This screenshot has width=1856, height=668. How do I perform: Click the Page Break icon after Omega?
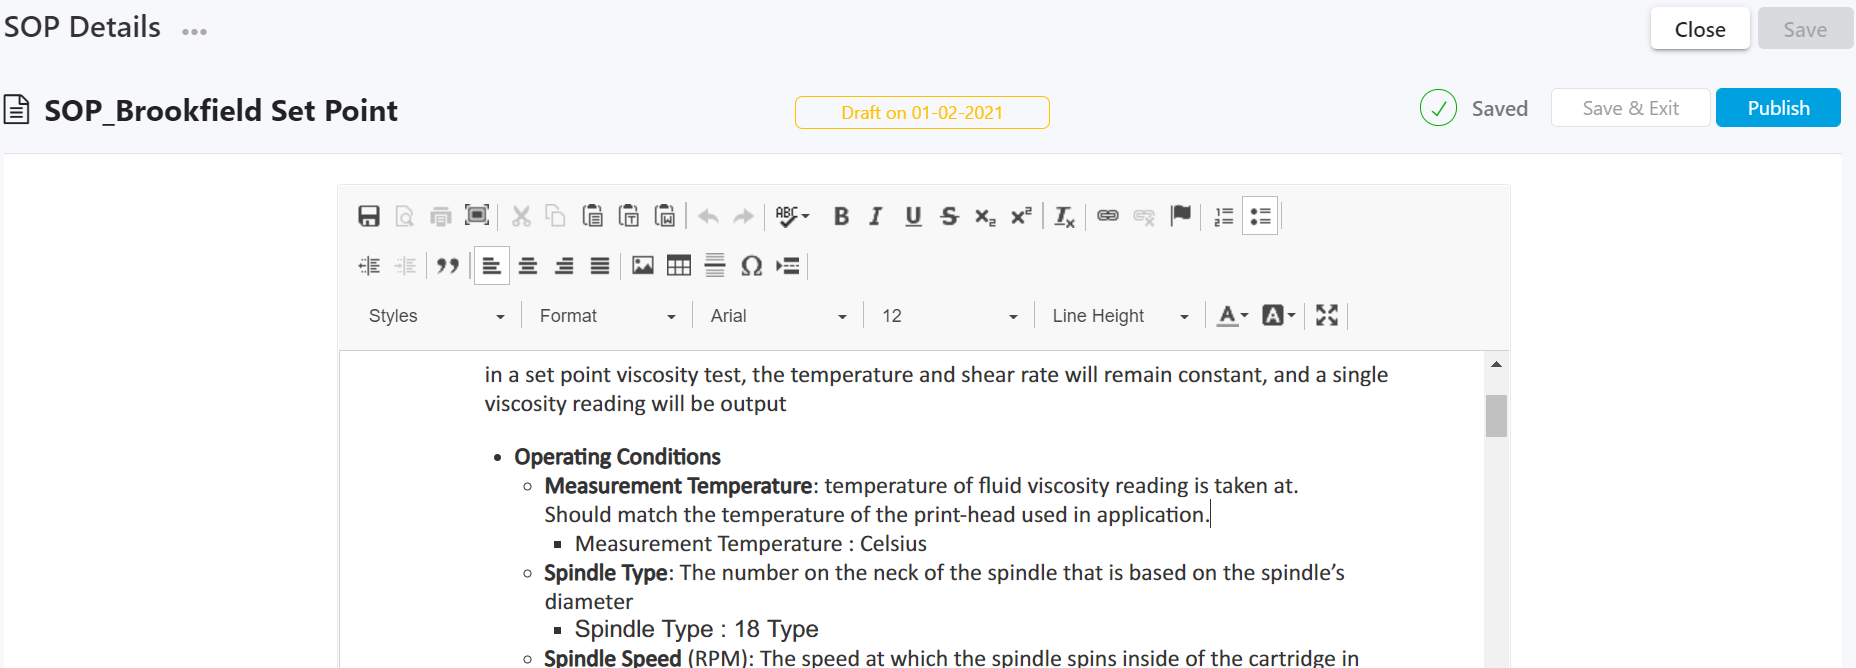pos(788,265)
